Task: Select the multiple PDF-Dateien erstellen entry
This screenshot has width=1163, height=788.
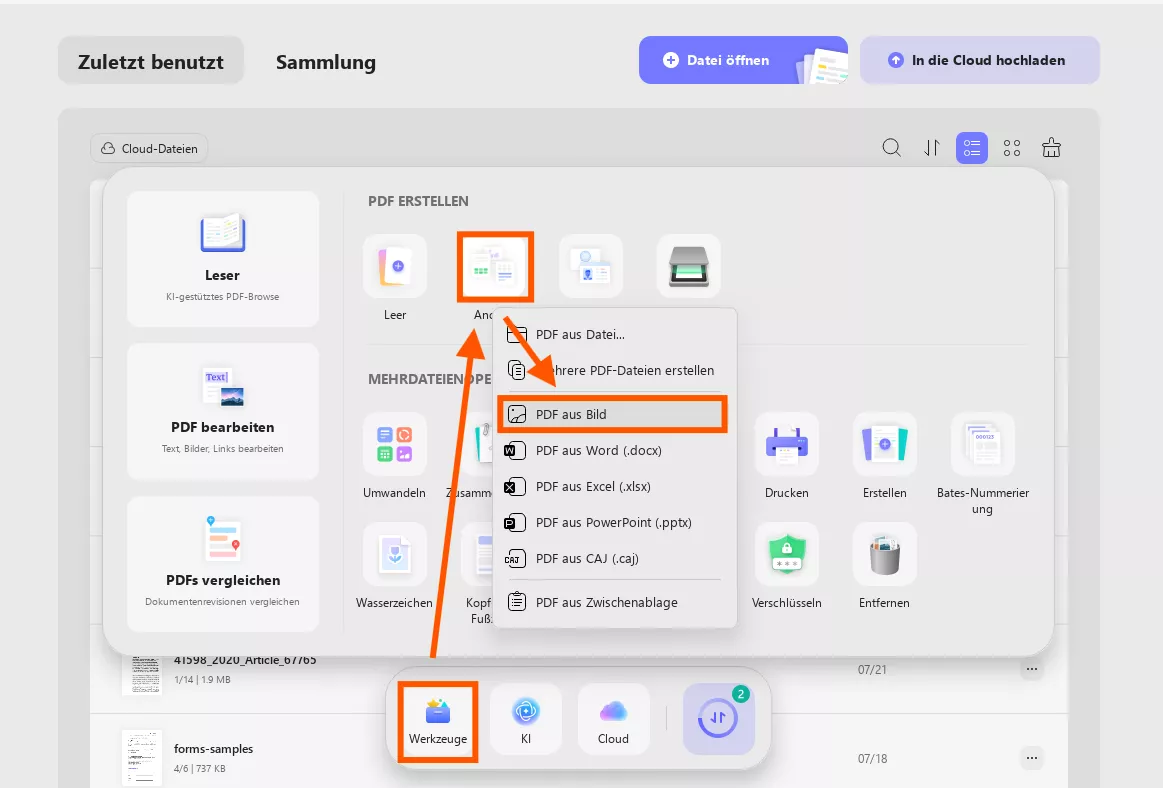Action: coord(615,370)
